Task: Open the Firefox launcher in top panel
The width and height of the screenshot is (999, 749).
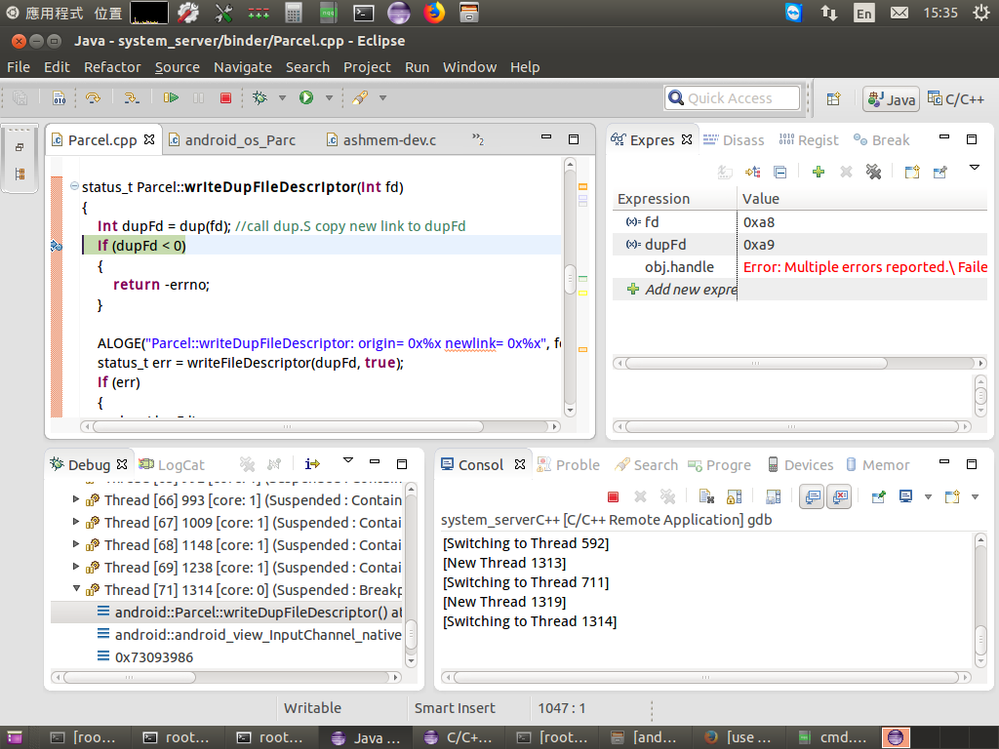Action: coord(434,12)
